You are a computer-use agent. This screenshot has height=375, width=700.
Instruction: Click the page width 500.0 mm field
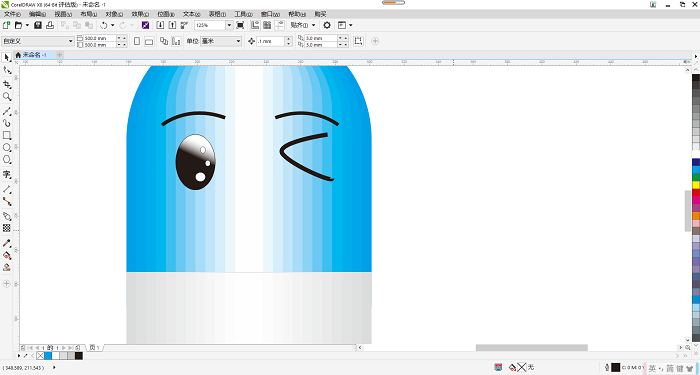(x=100, y=38)
